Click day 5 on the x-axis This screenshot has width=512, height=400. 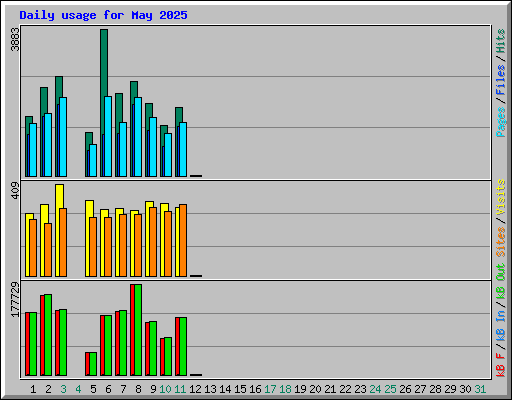click(x=93, y=389)
